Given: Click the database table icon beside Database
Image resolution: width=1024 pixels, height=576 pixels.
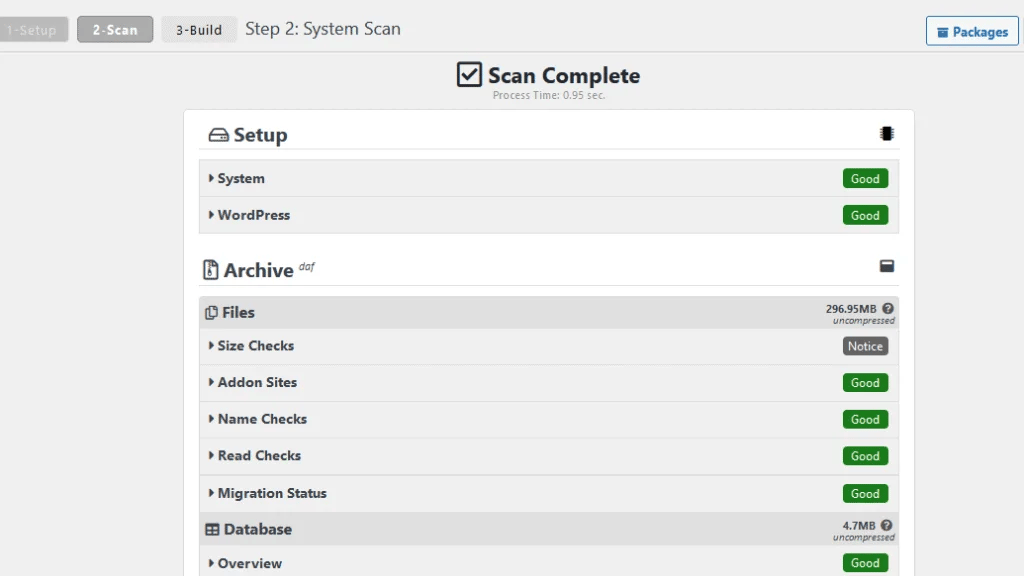Looking at the screenshot, I should tap(214, 528).
